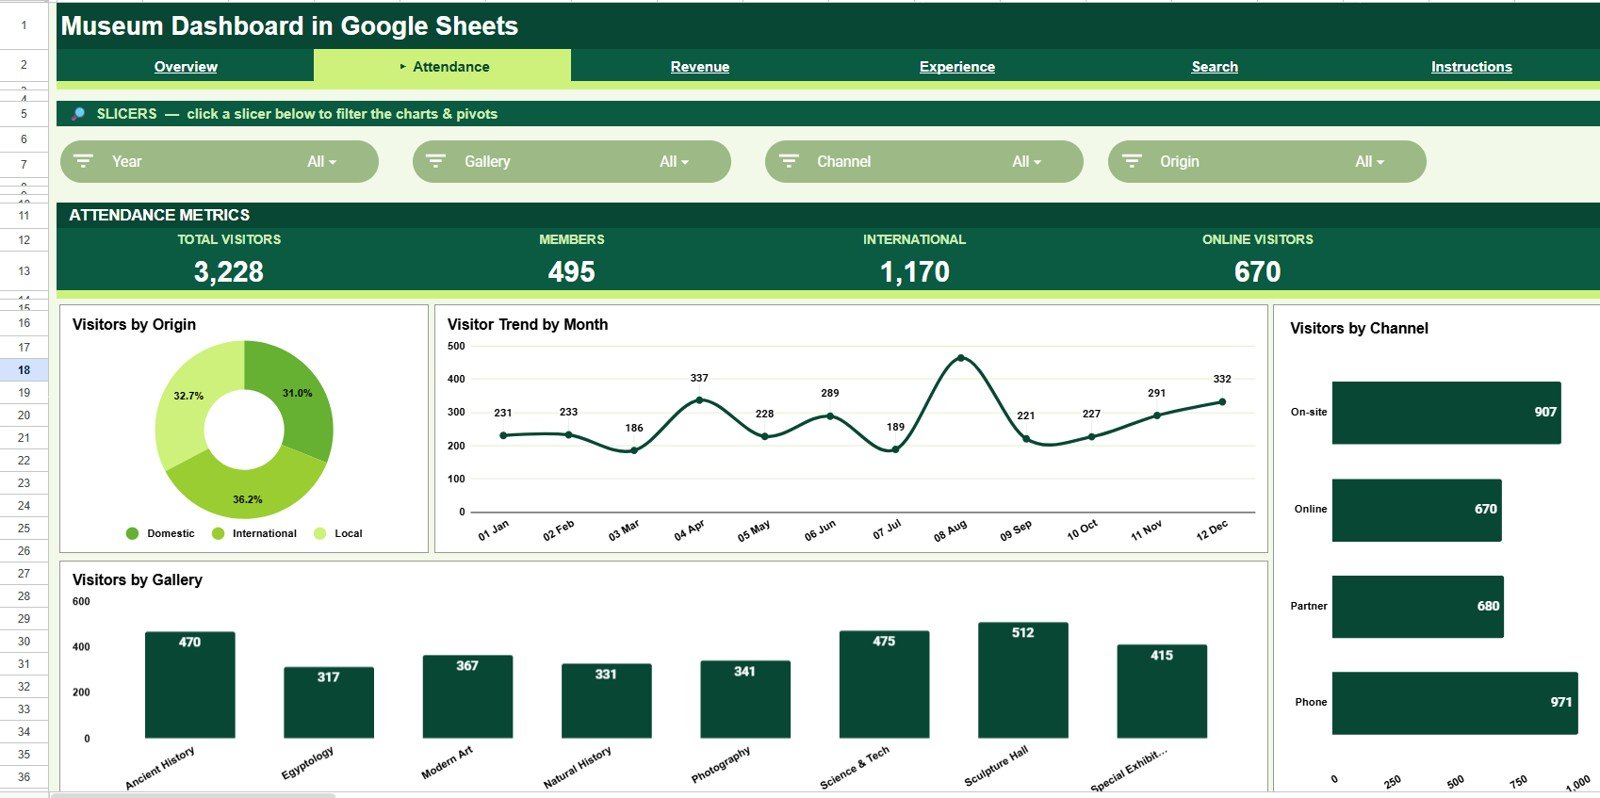Click the 04 Apr data point labeled 337

point(699,400)
